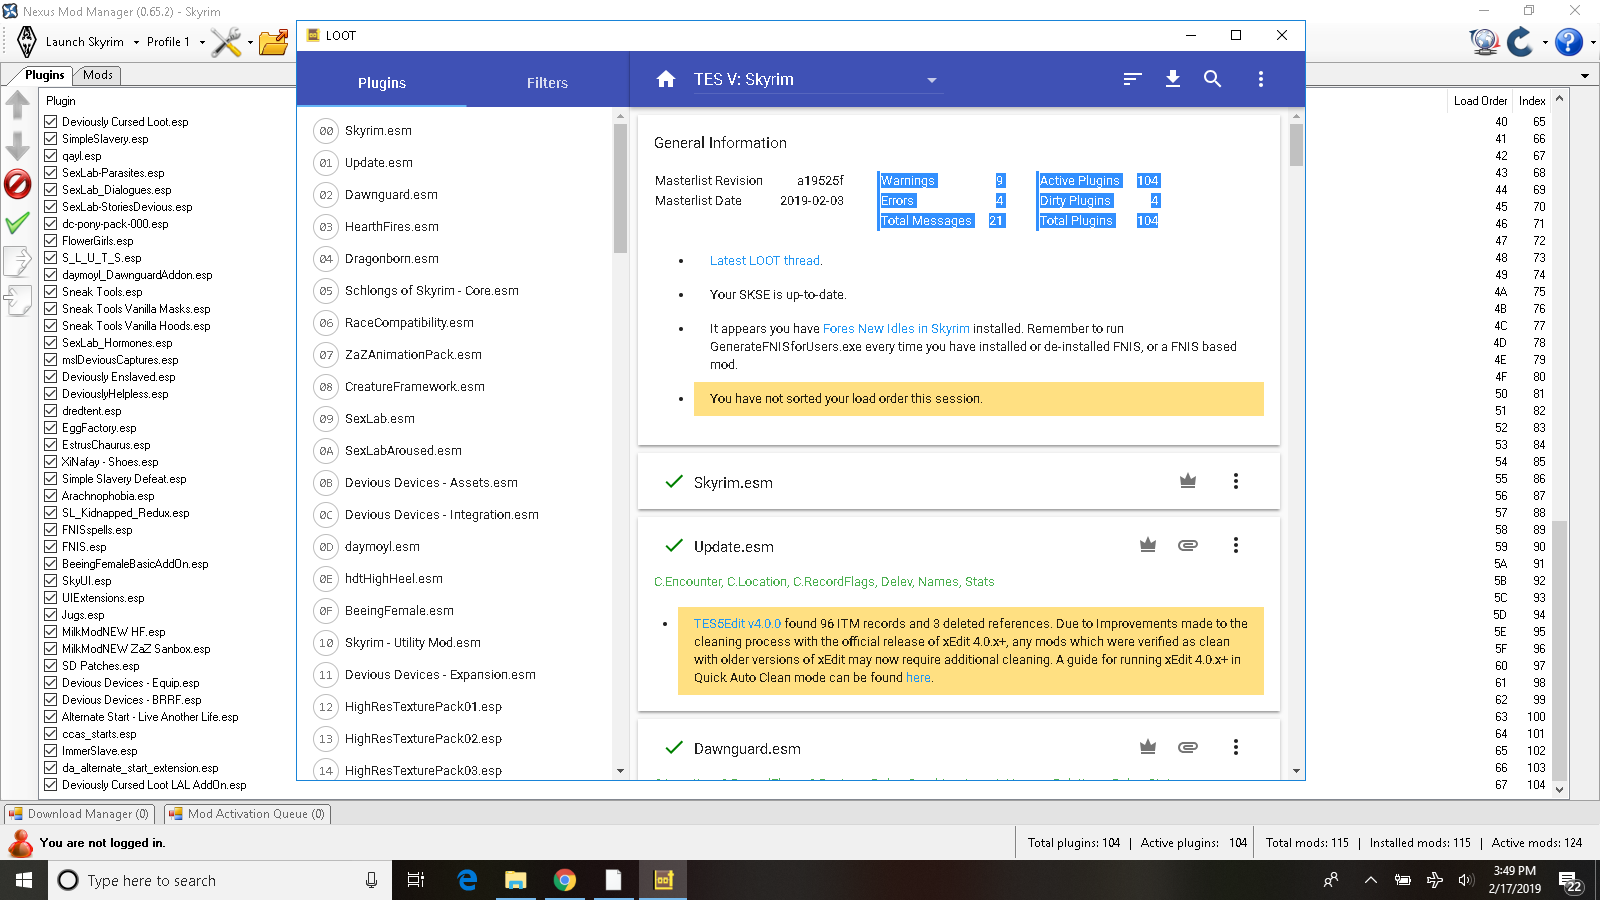The height and width of the screenshot is (900, 1600).
Task: Click the blue refresh arrow icon
Action: pos(1521,42)
